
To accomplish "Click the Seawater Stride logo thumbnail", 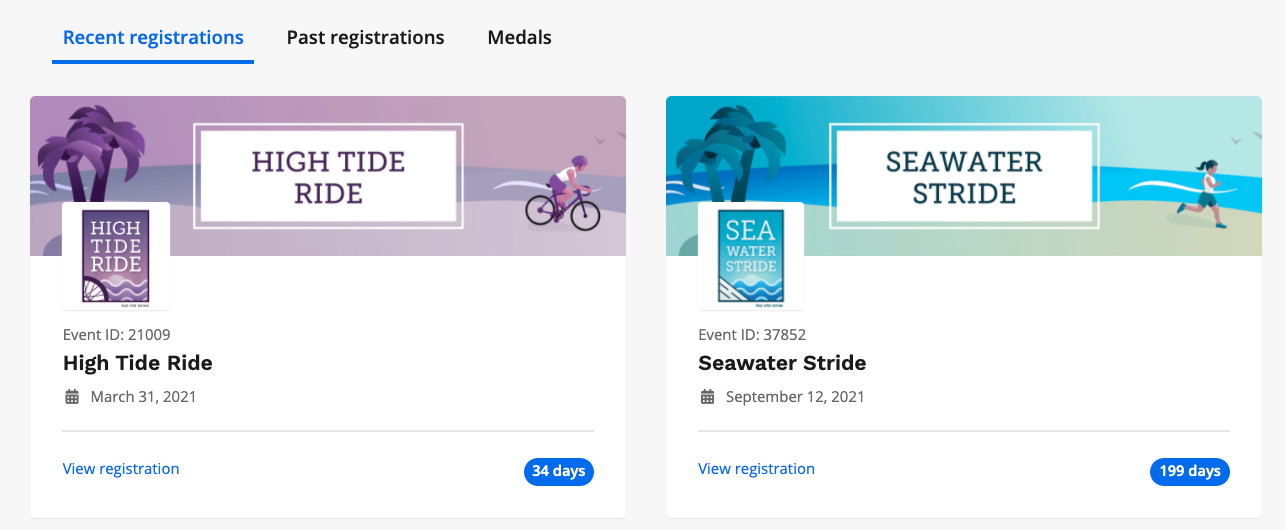I will (x=751, y=256).
